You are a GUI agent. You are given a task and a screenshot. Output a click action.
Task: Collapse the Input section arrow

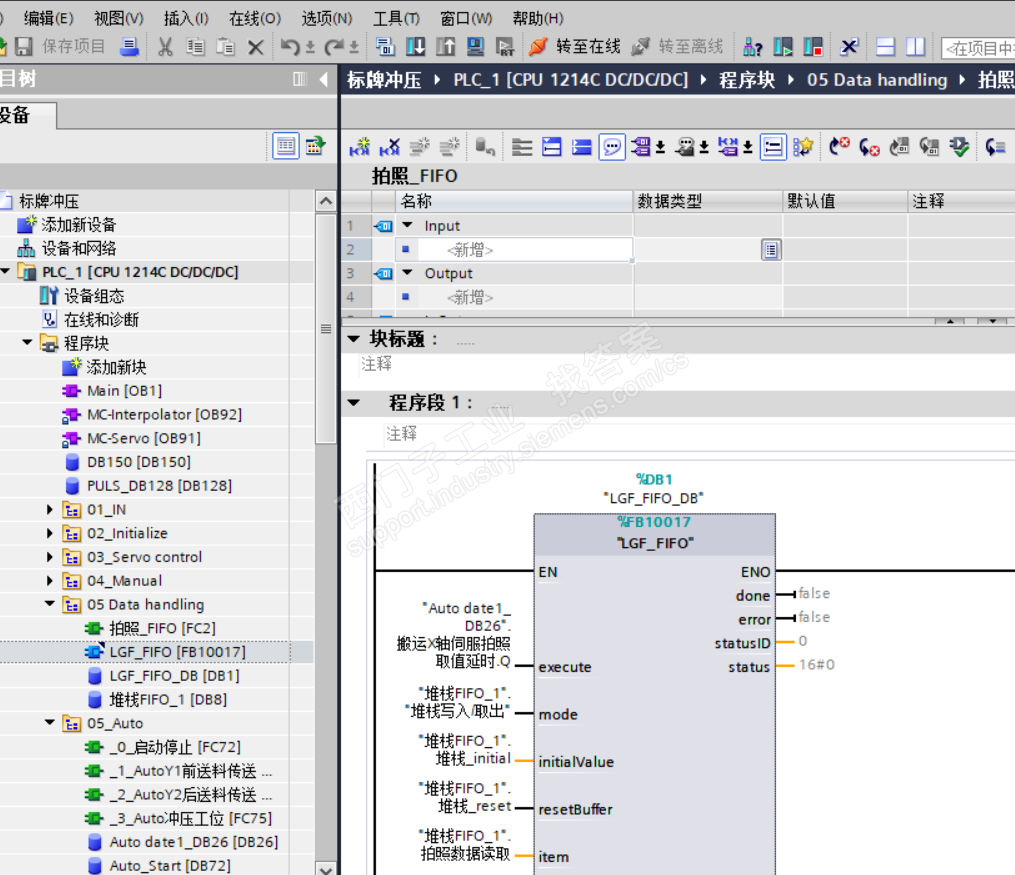(x=407, y=225)
